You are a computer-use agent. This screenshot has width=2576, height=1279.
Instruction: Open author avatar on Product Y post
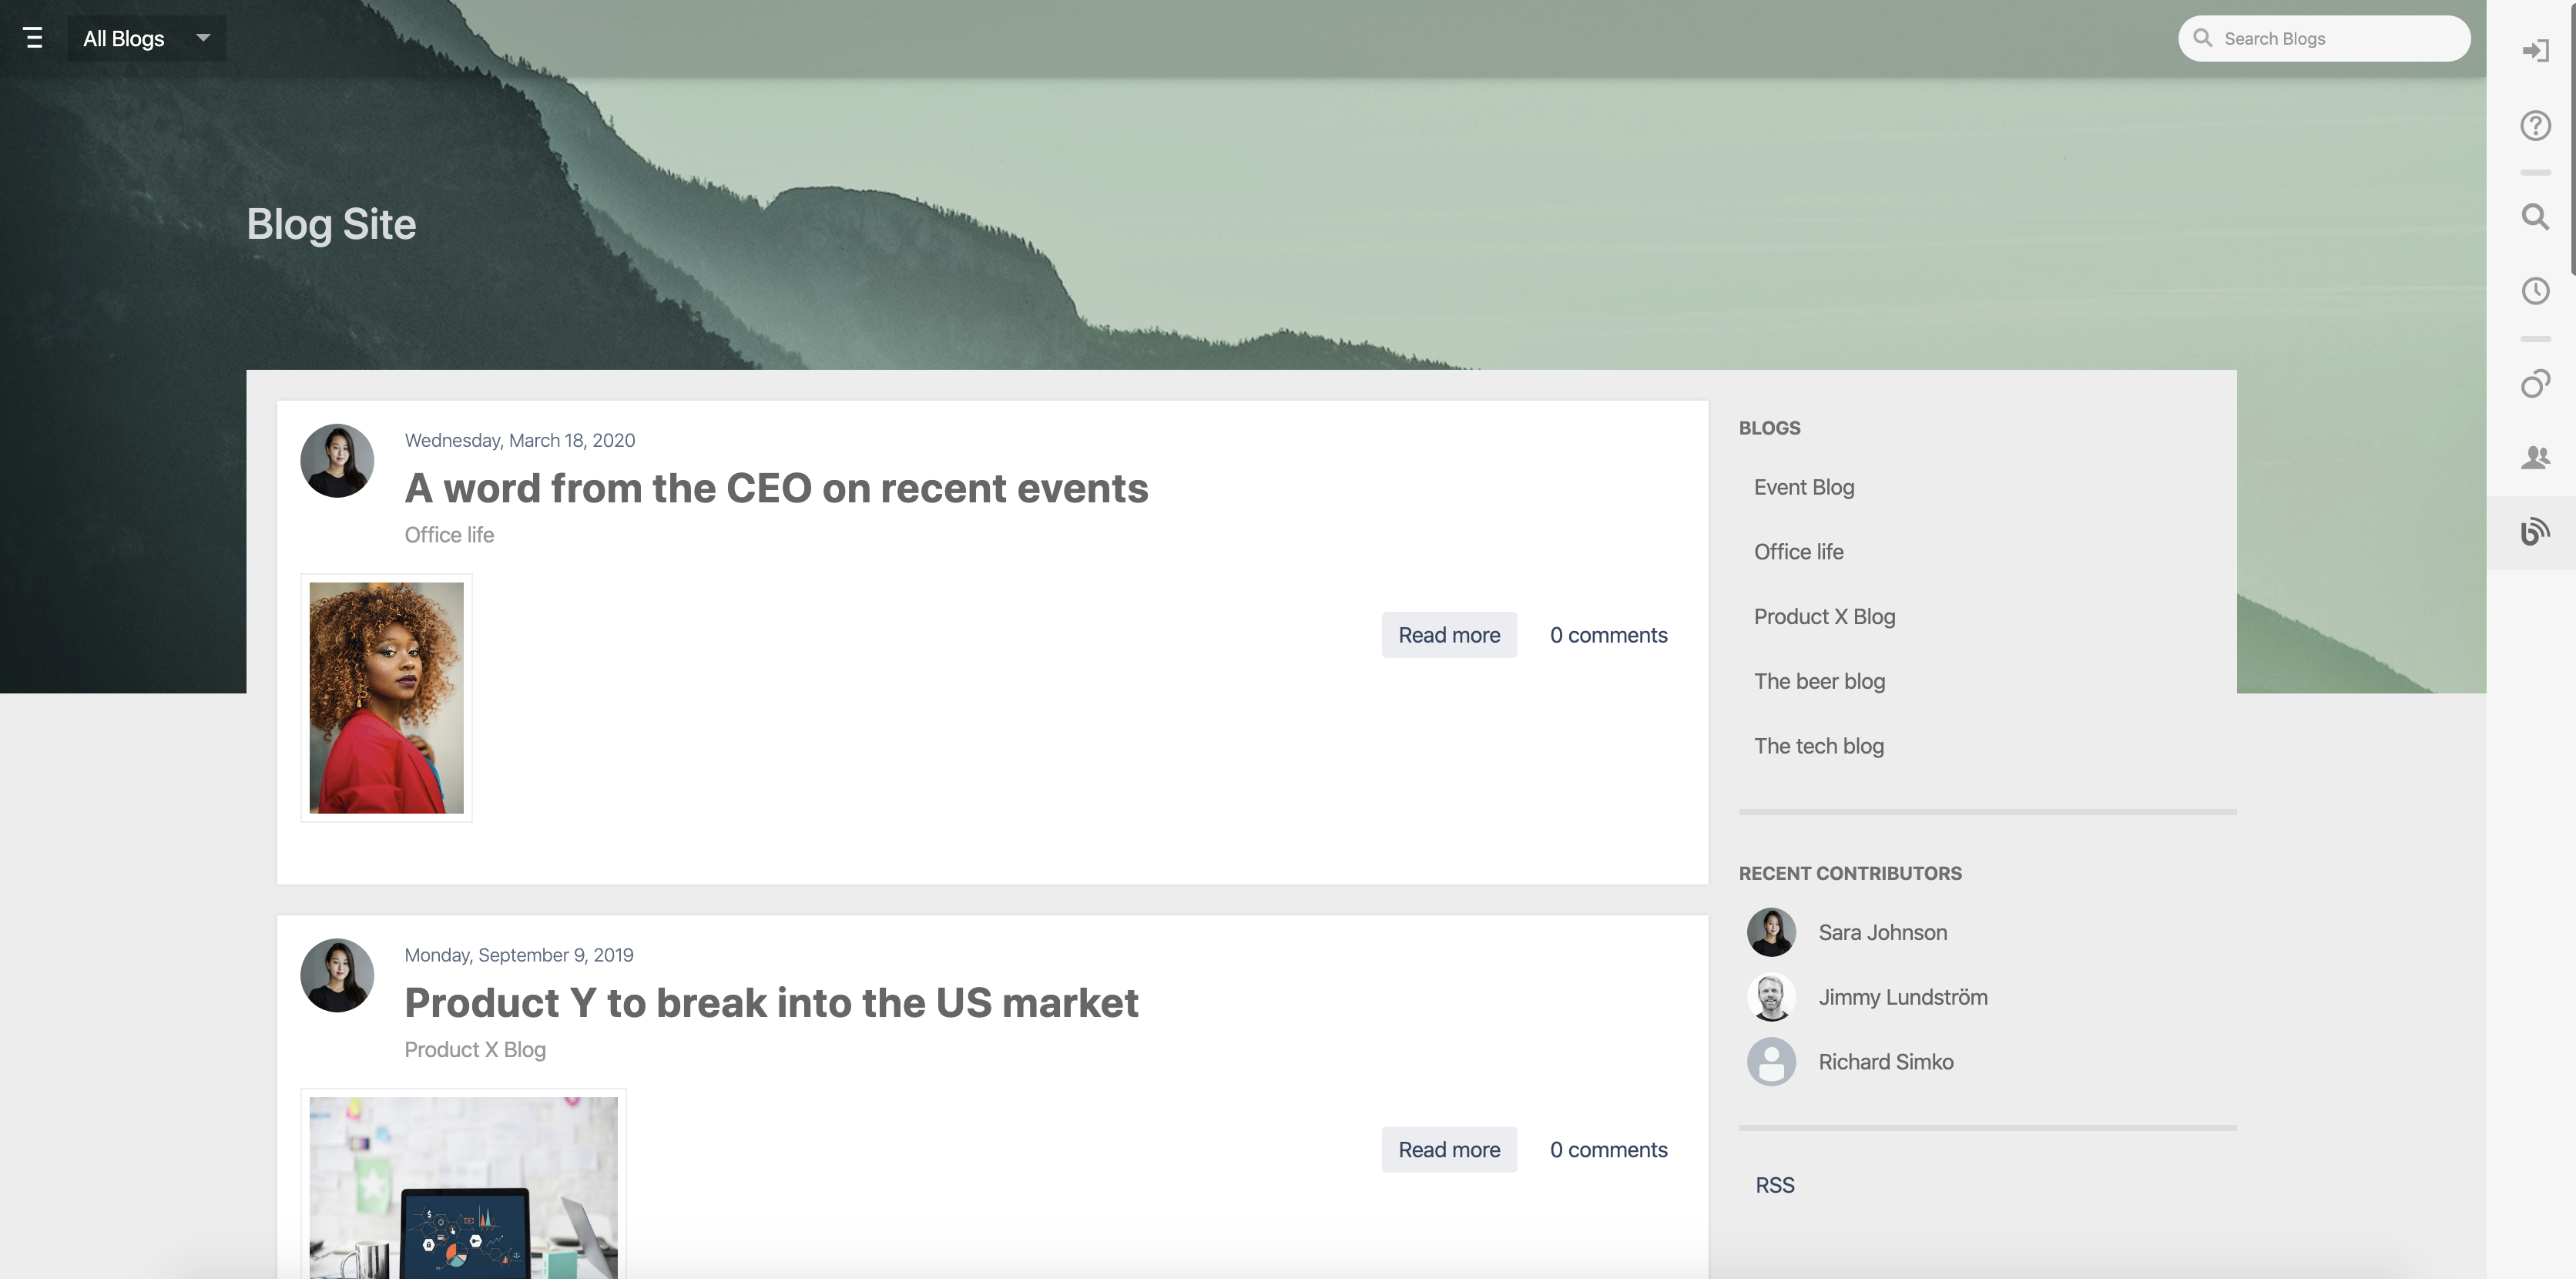pyautogui.click(x=337, y=975)
